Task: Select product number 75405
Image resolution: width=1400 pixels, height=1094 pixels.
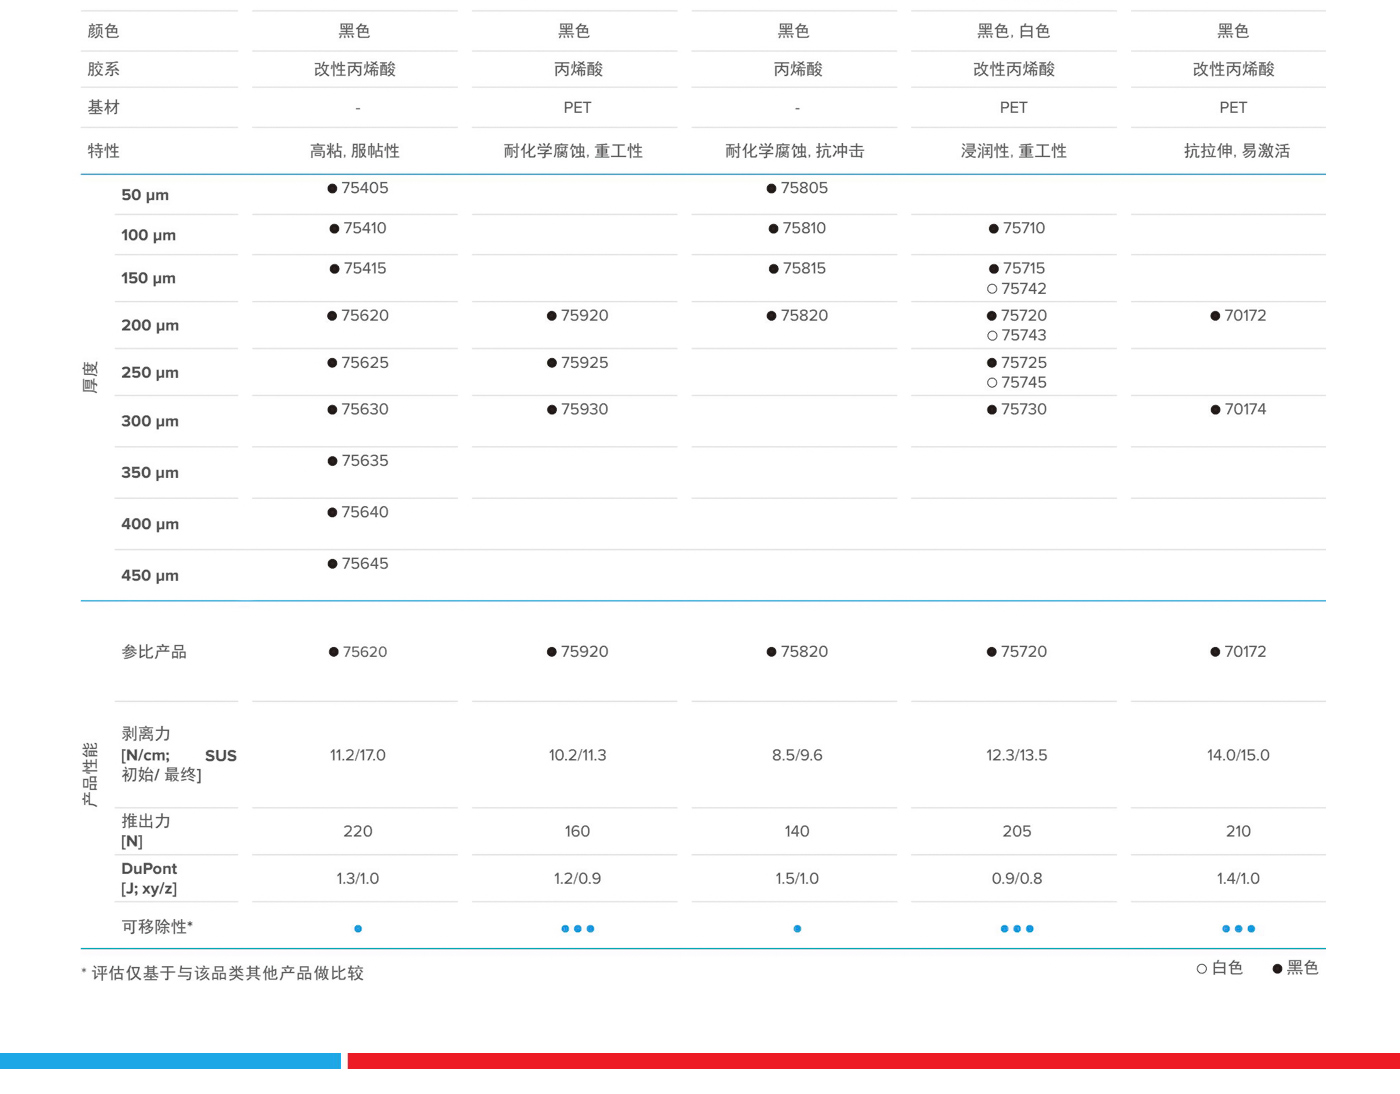Action: [x=358, y=188]
